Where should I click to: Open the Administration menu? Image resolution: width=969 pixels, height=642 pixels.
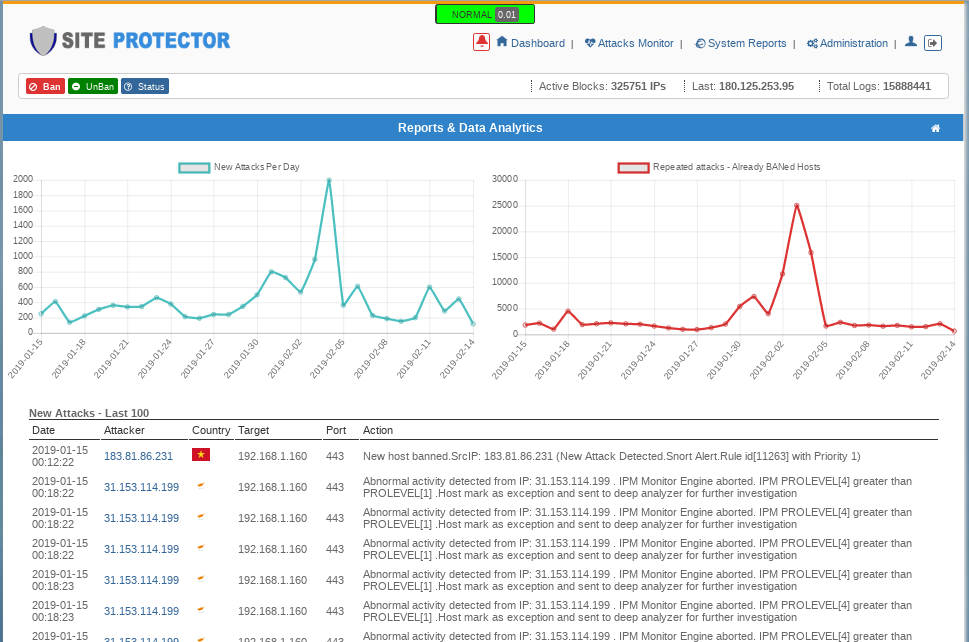tap(847, 43)
